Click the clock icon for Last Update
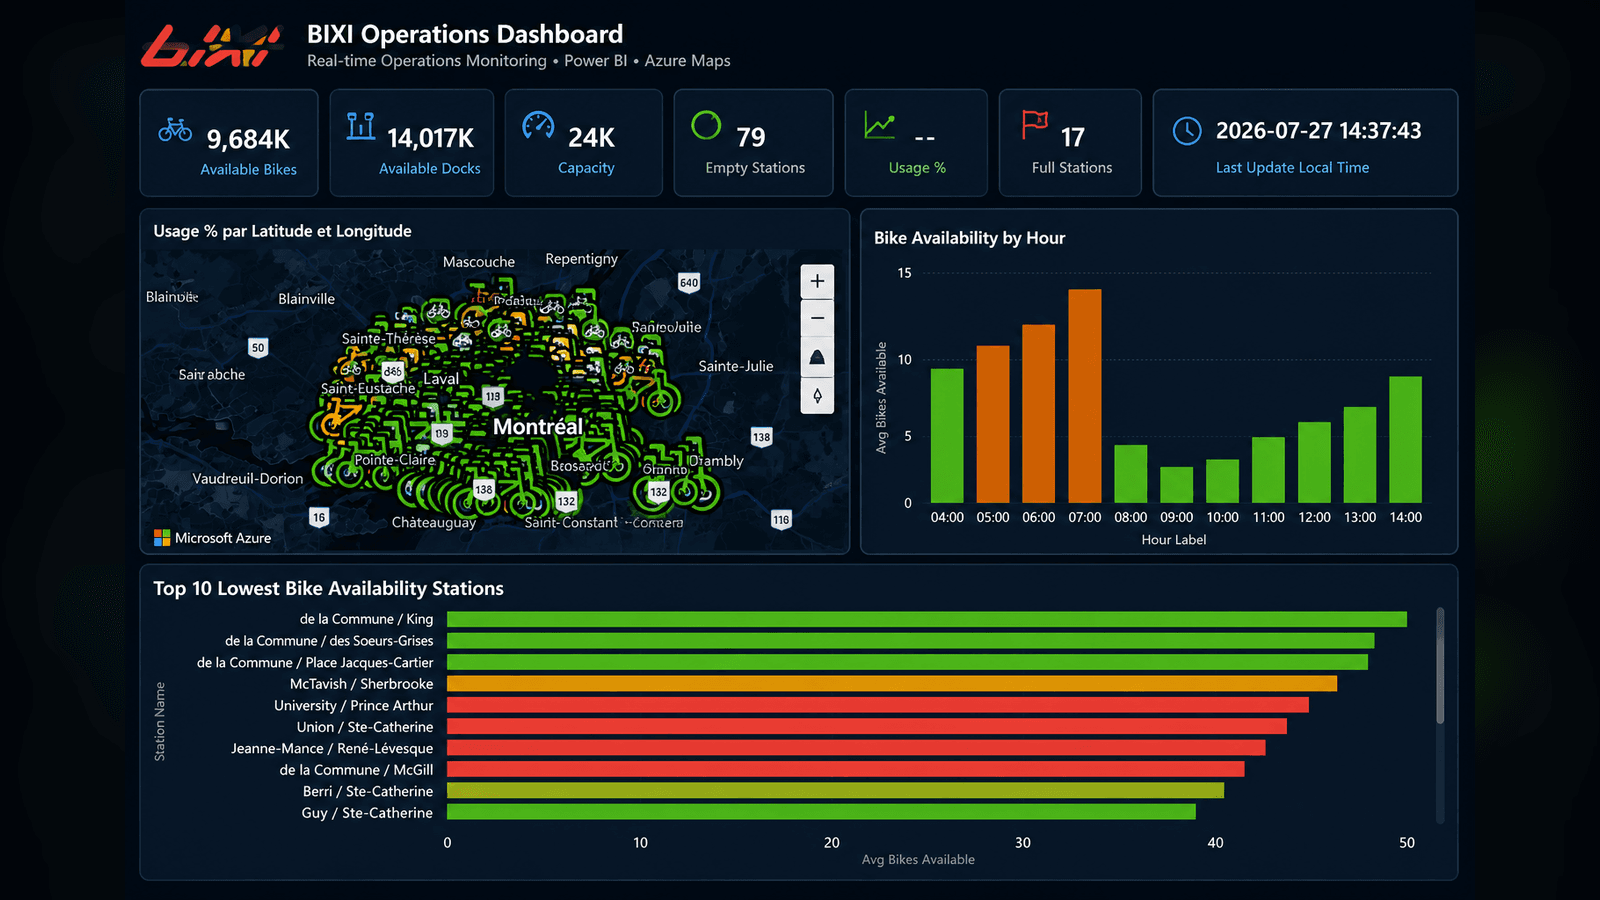 pyautogui.click(x=1187, y=131)
